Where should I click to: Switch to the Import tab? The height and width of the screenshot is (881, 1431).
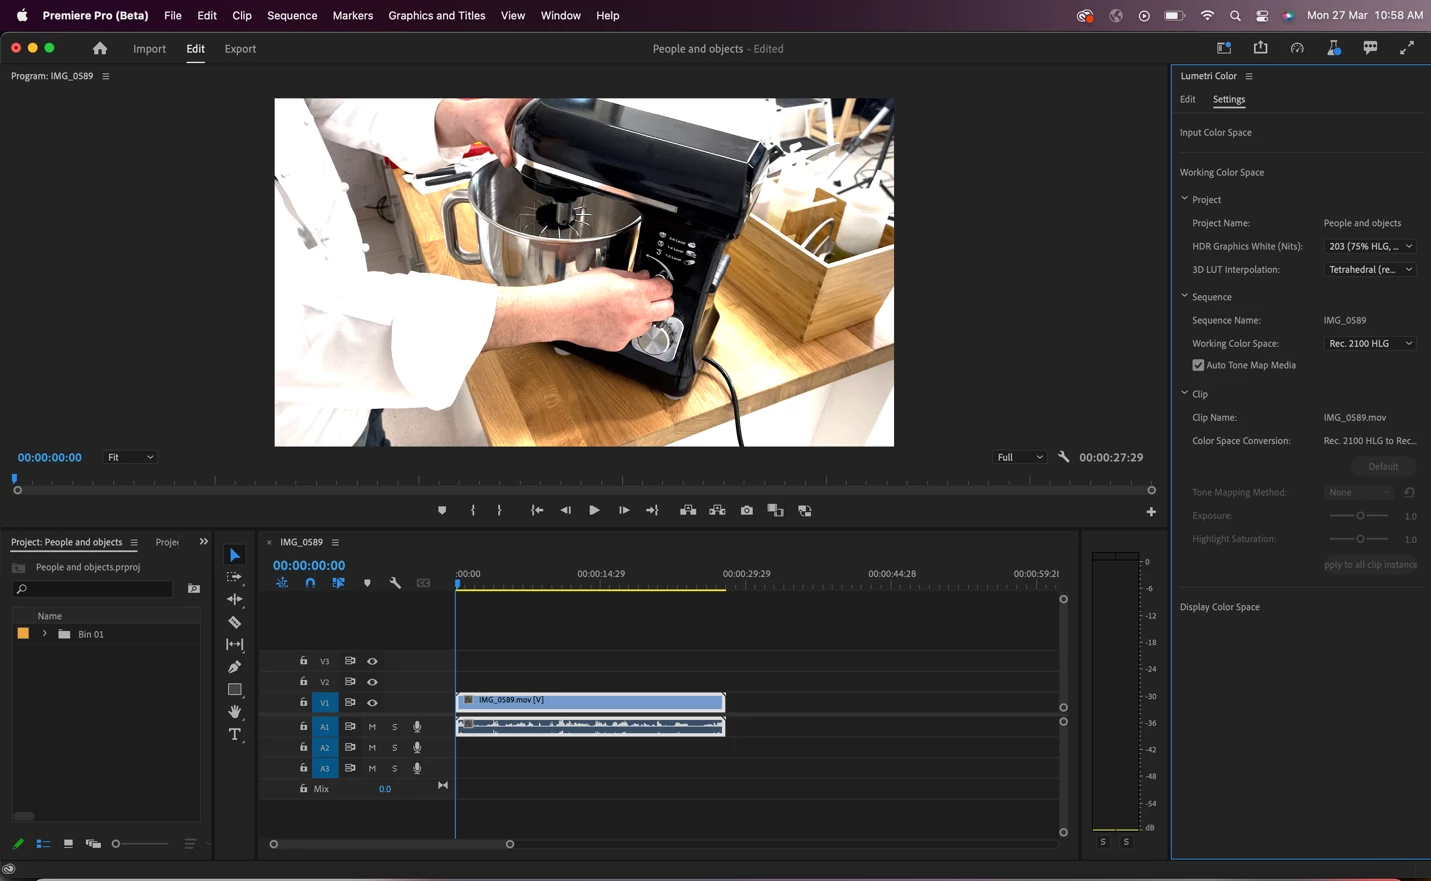tap(150, 49)
